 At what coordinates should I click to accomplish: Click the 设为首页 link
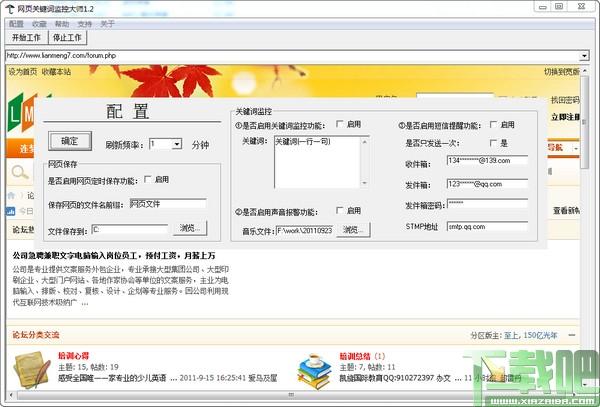(23, 72)
